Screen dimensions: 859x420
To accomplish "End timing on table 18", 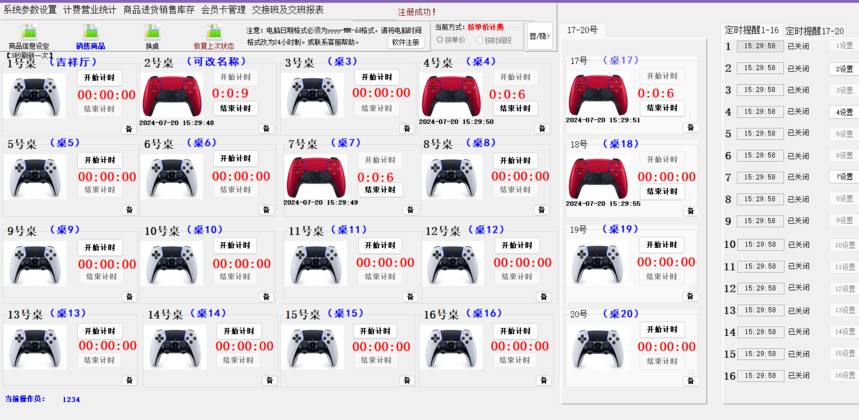I will [x=662, y=192].
